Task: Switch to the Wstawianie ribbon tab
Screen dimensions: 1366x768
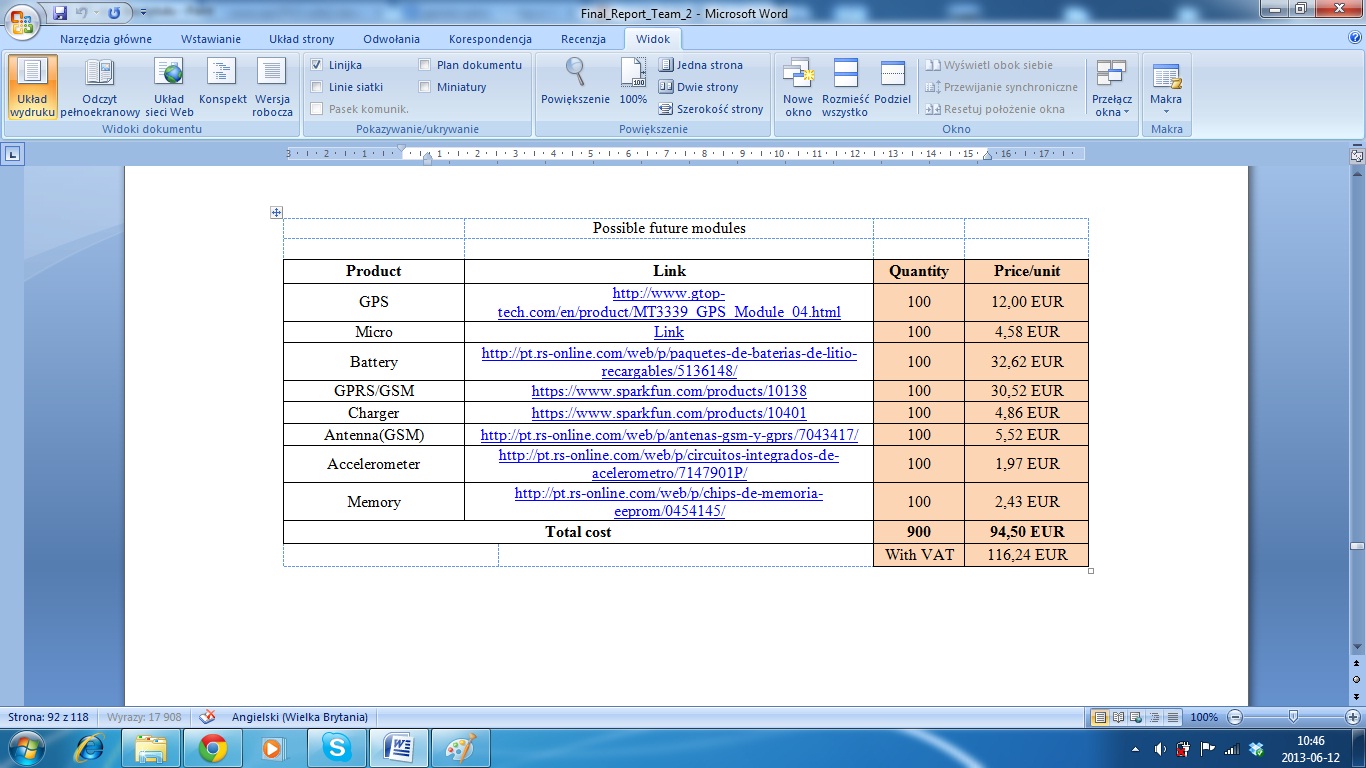Action: point(210,39)
